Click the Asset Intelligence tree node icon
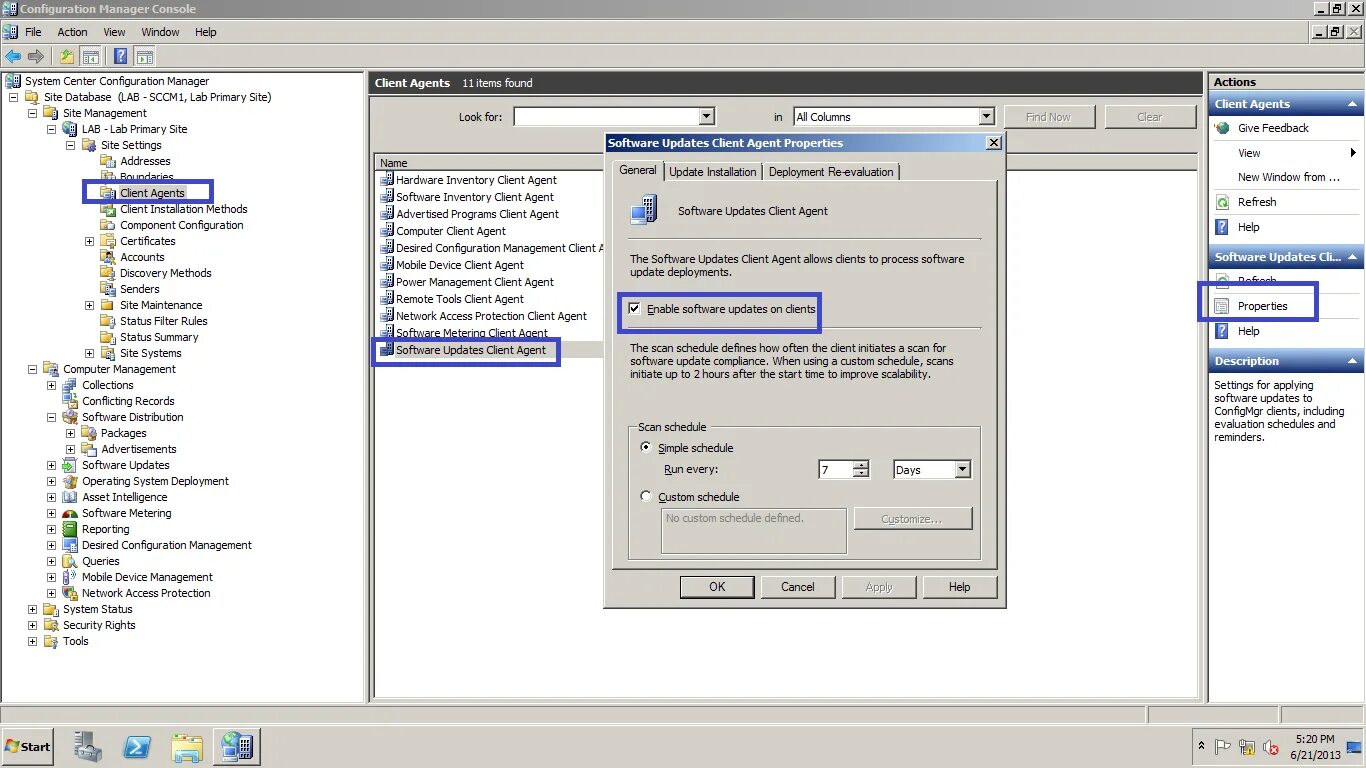This screenshot has height=768, width=1366. point(70,497)
